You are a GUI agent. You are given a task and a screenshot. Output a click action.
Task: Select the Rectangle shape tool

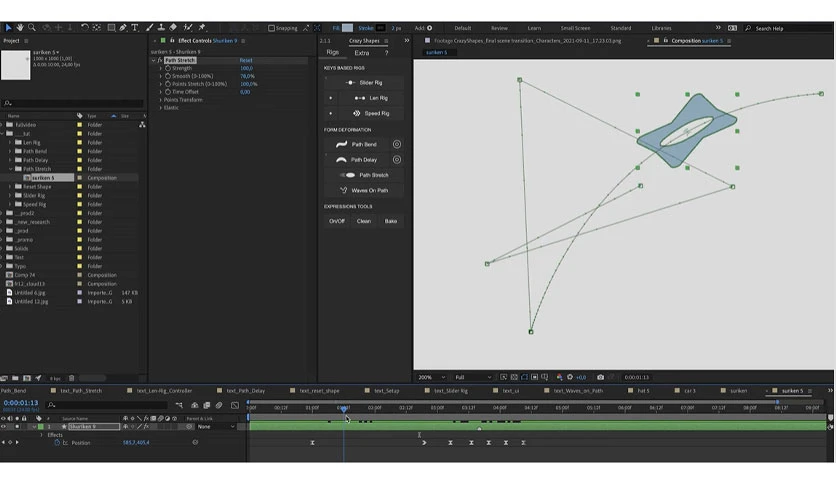[x=111, y=28]
